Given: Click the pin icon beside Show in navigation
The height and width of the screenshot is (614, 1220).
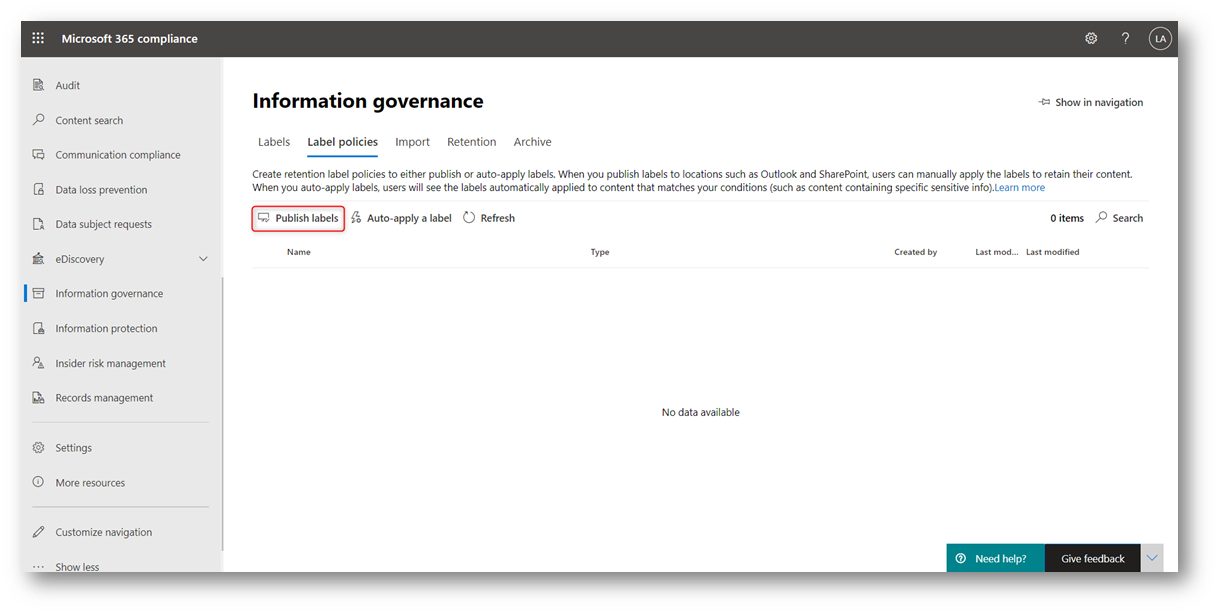Looking at the screenshot, I should click(x=1044, y=102).
